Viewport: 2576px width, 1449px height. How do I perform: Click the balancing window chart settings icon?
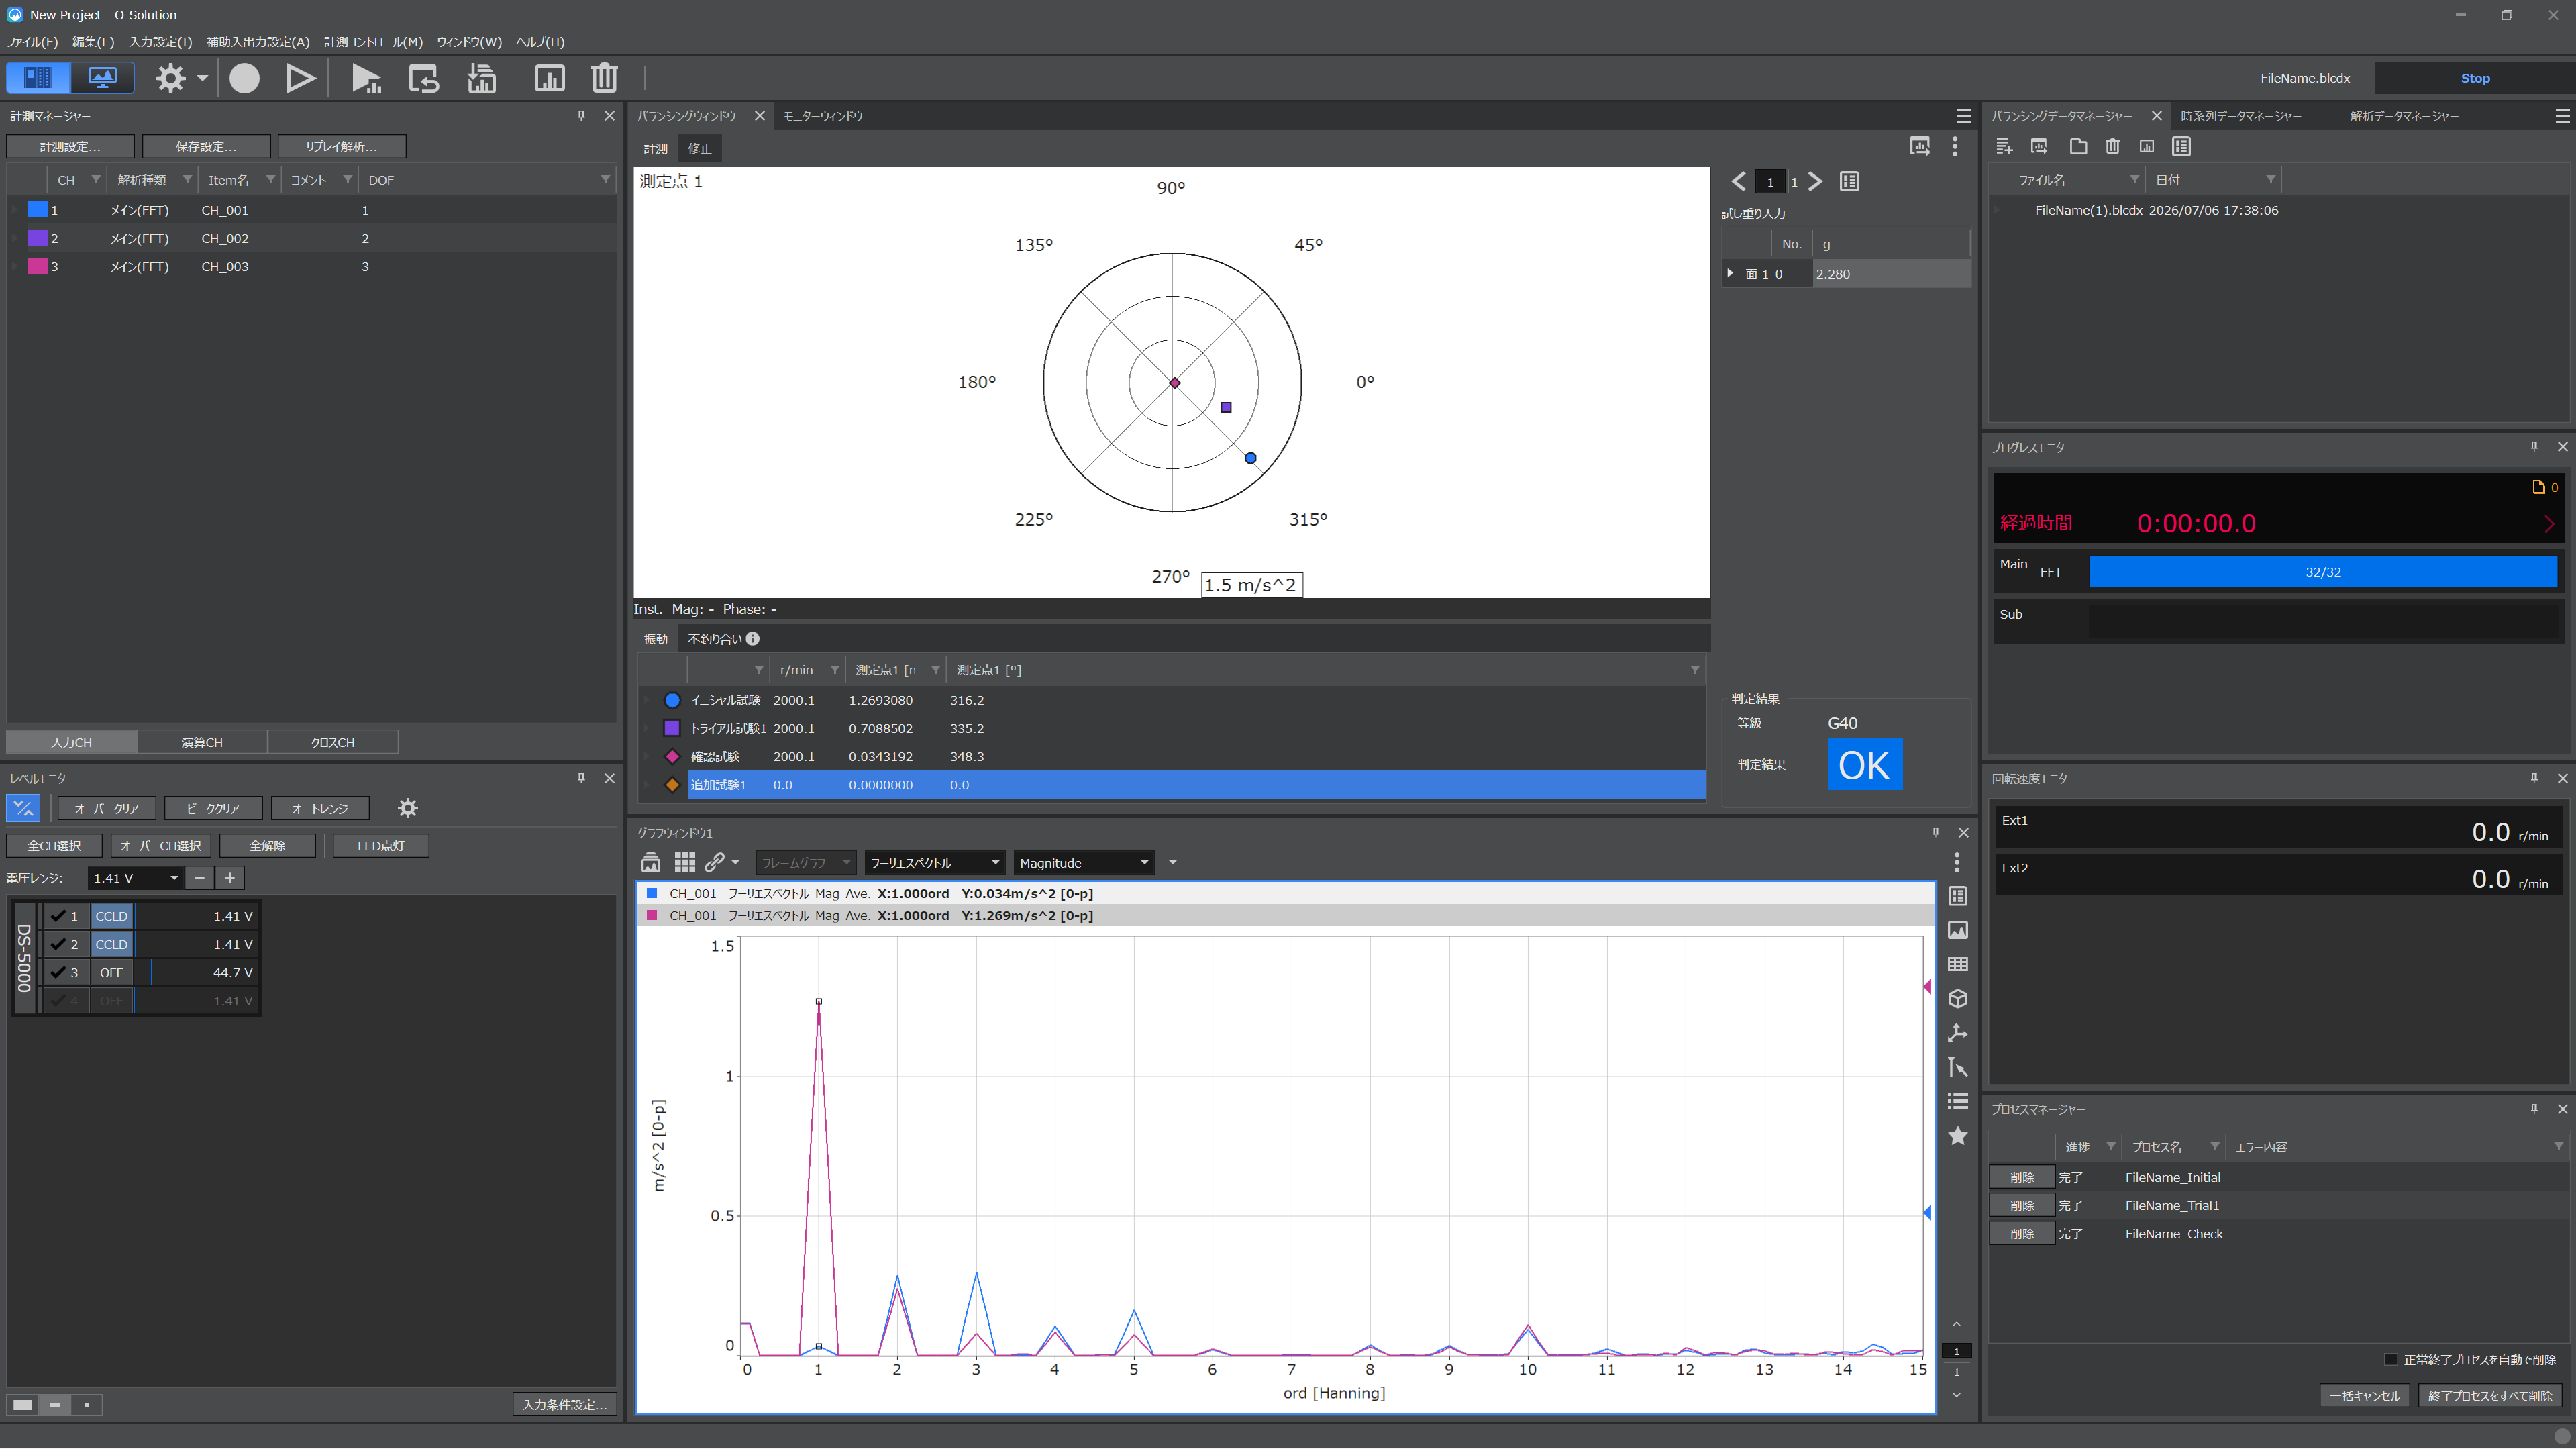pyautogui.click(x=1920, y=147)
